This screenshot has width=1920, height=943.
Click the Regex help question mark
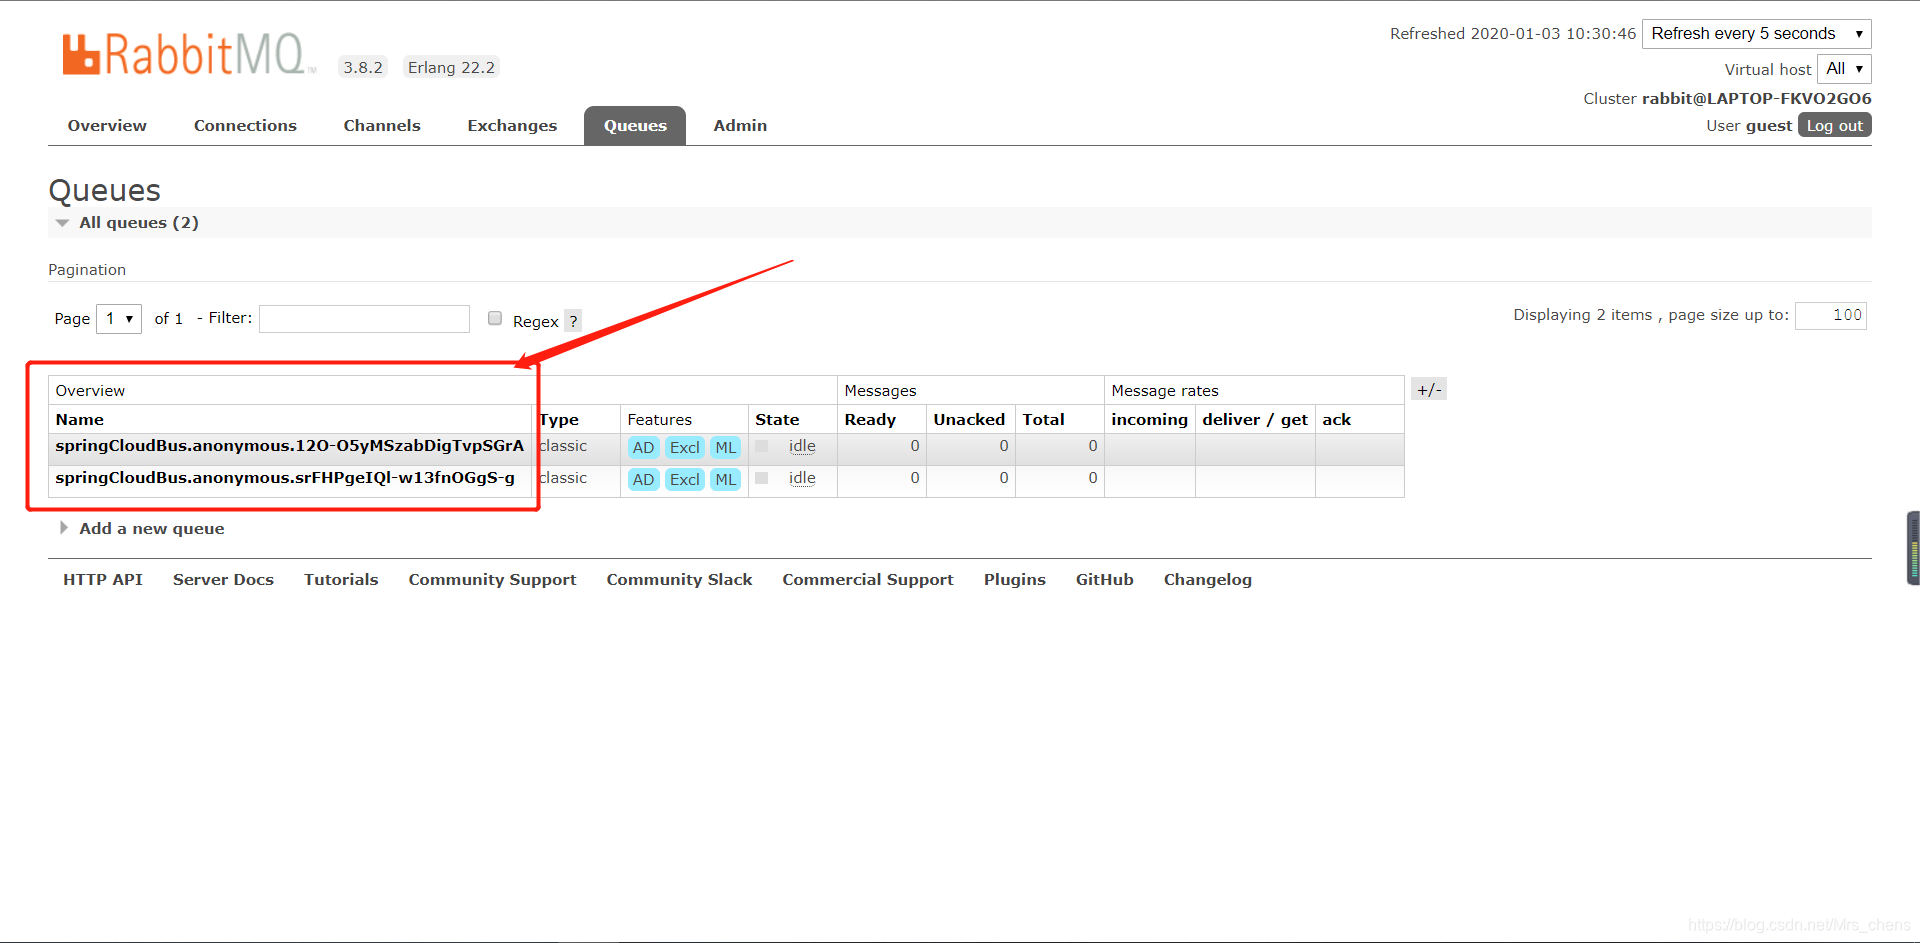[573, 321]
